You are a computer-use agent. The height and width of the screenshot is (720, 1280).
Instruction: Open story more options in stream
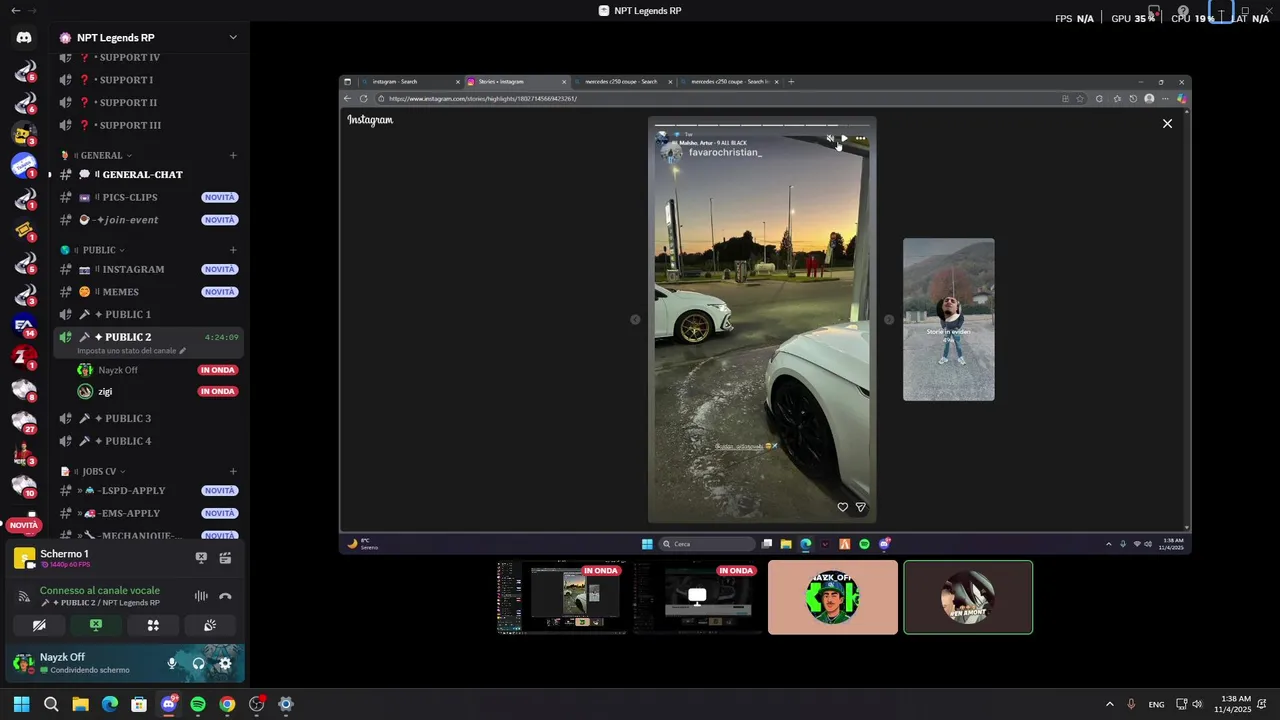coord(860,139)
